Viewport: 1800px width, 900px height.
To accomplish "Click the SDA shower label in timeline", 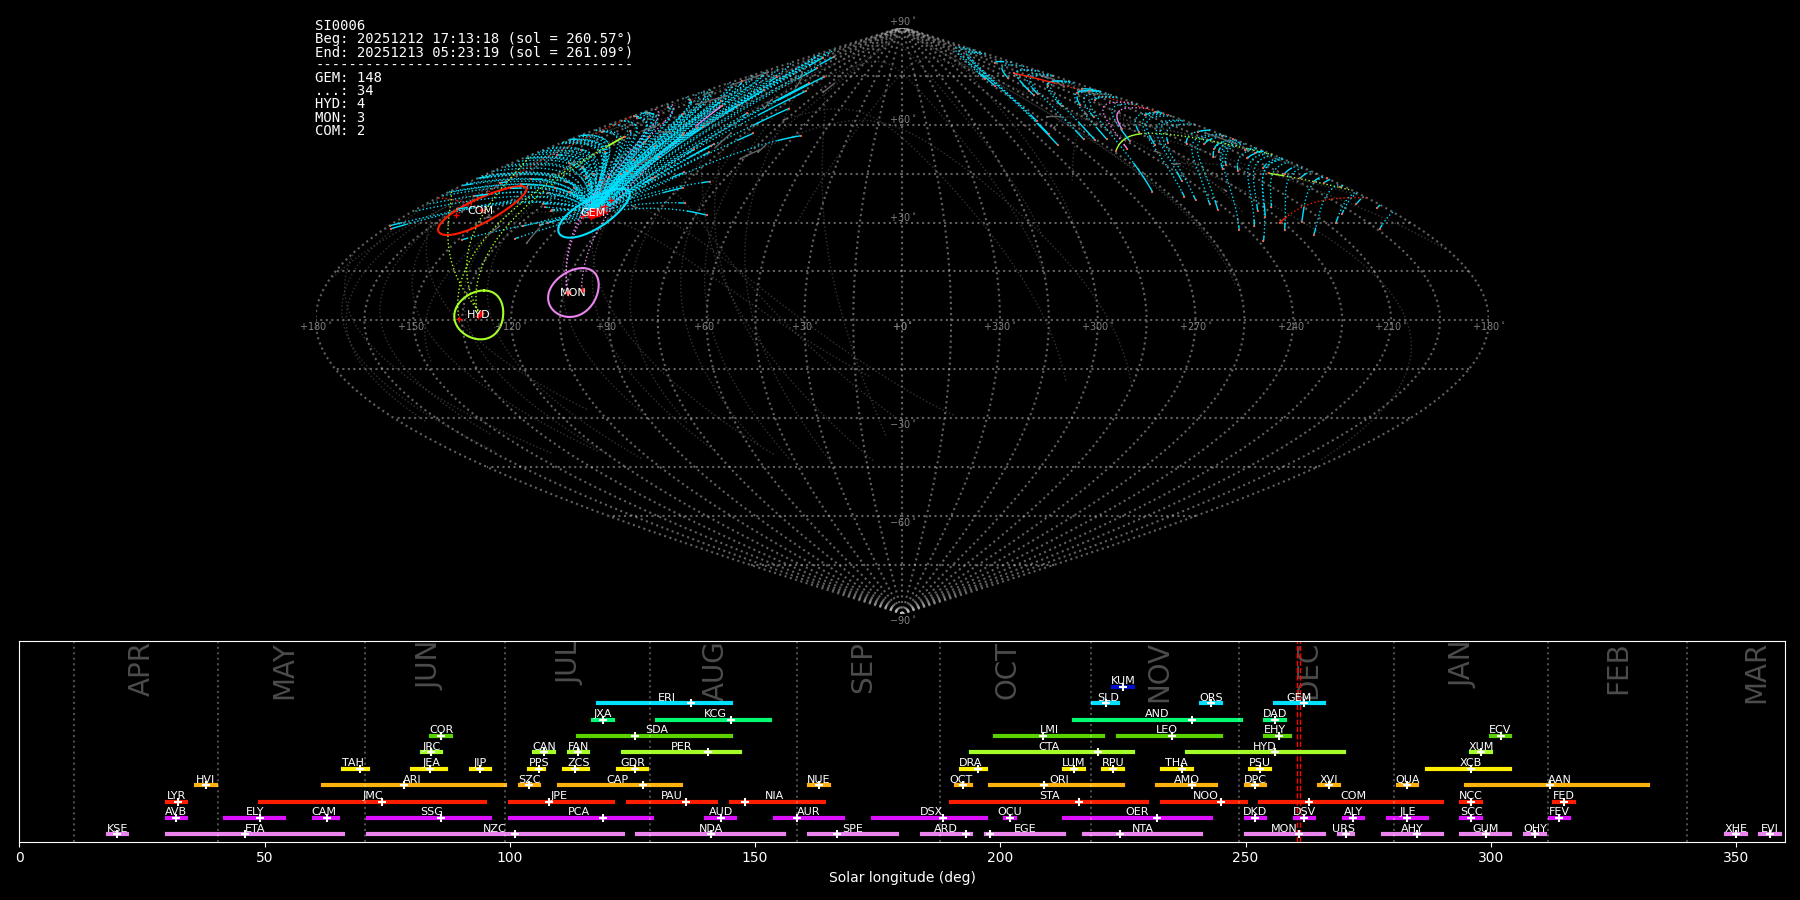I will click(x=656, y=730).
